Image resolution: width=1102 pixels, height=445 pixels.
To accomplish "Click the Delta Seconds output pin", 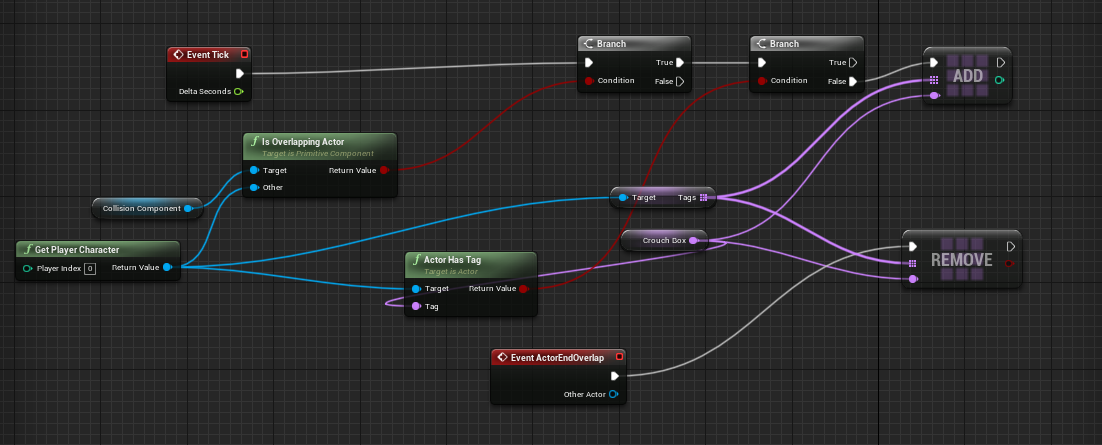I will [x=239, y=92].
